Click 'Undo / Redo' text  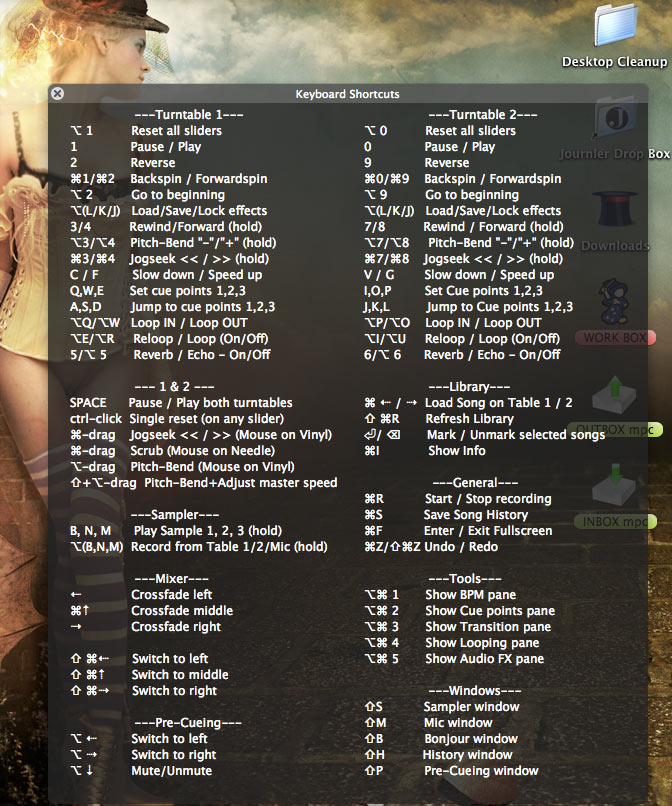coord(461,546)
